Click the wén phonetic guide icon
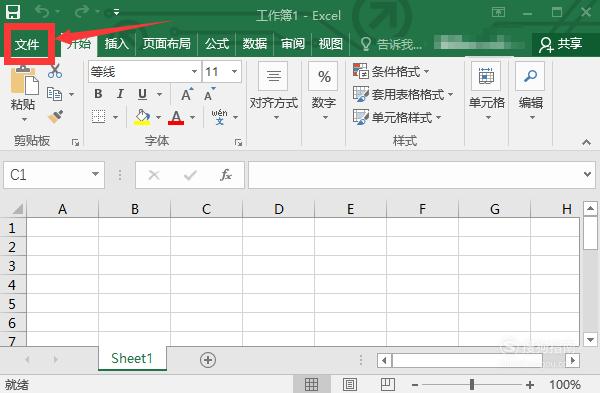This screenshot has height=393, width=600. pos(219,117)
